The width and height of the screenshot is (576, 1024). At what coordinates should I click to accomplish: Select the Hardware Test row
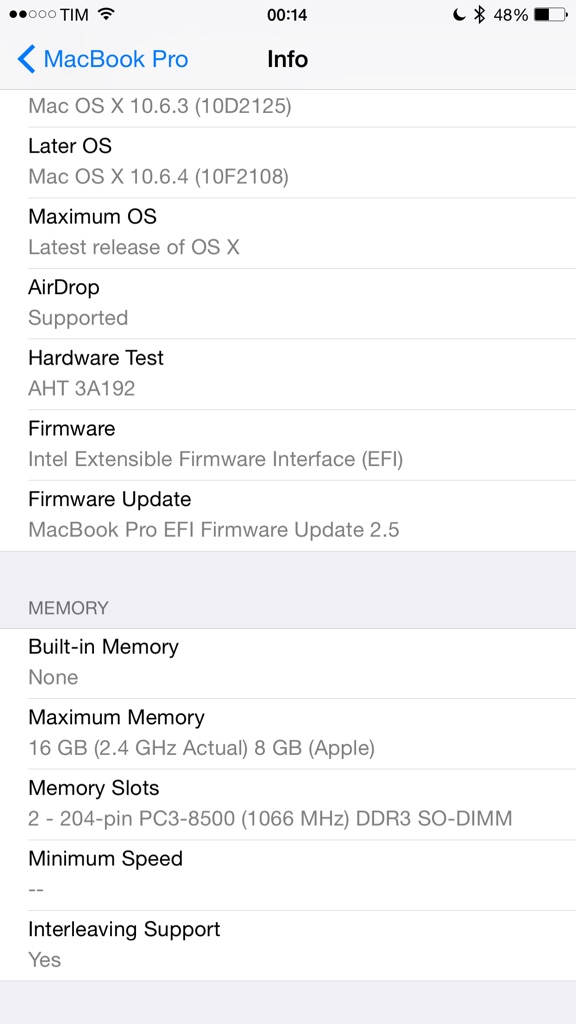(288, 374)
